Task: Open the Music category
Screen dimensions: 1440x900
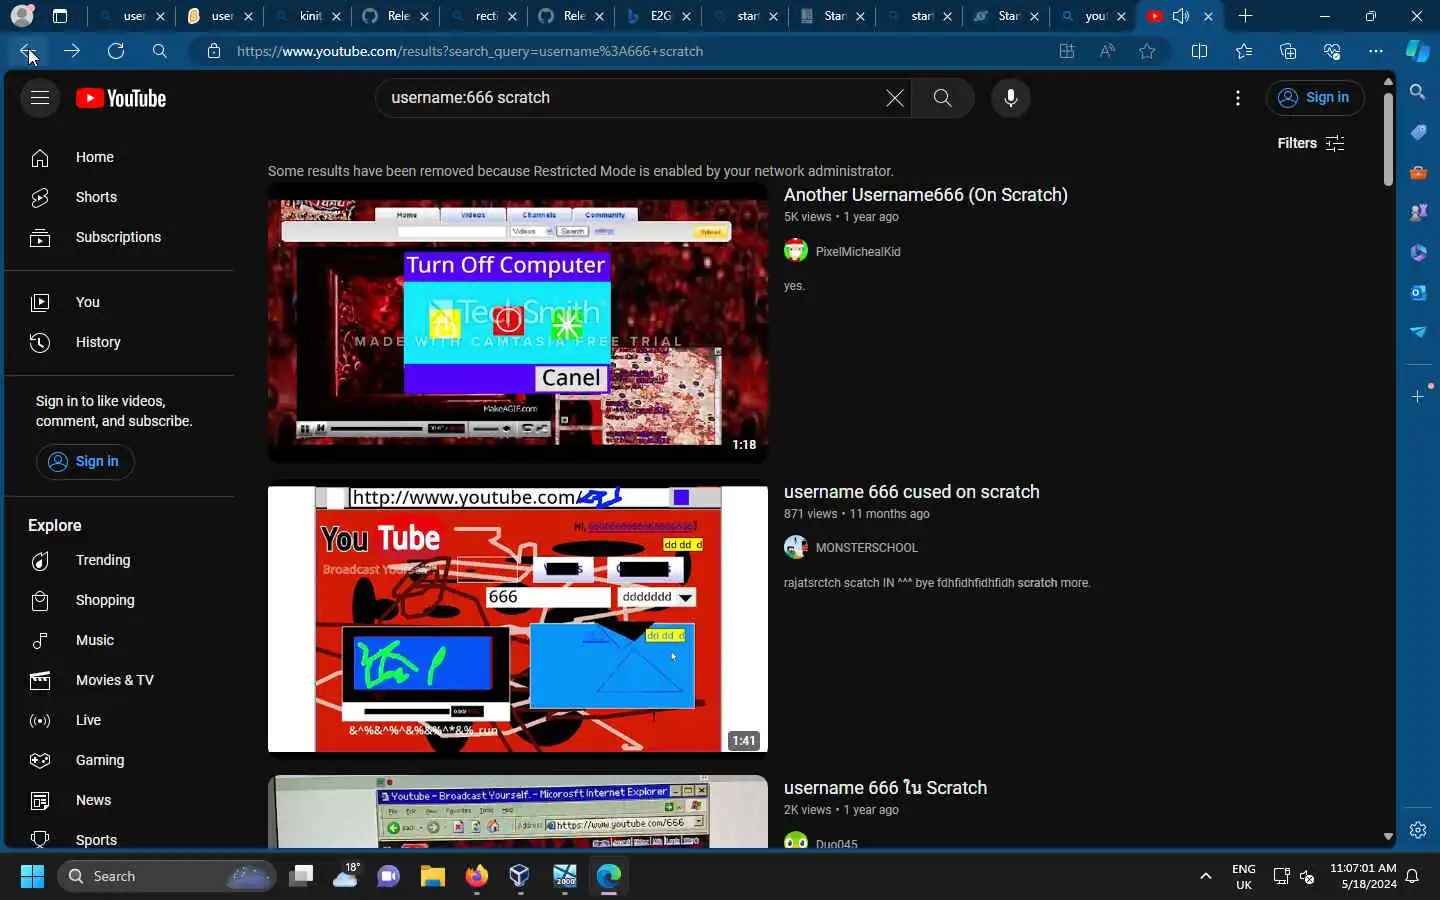Action: pyautogui.click(x=120, y=640)
